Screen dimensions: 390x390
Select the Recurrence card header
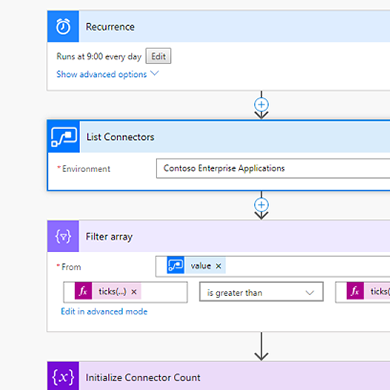point(219,26)
